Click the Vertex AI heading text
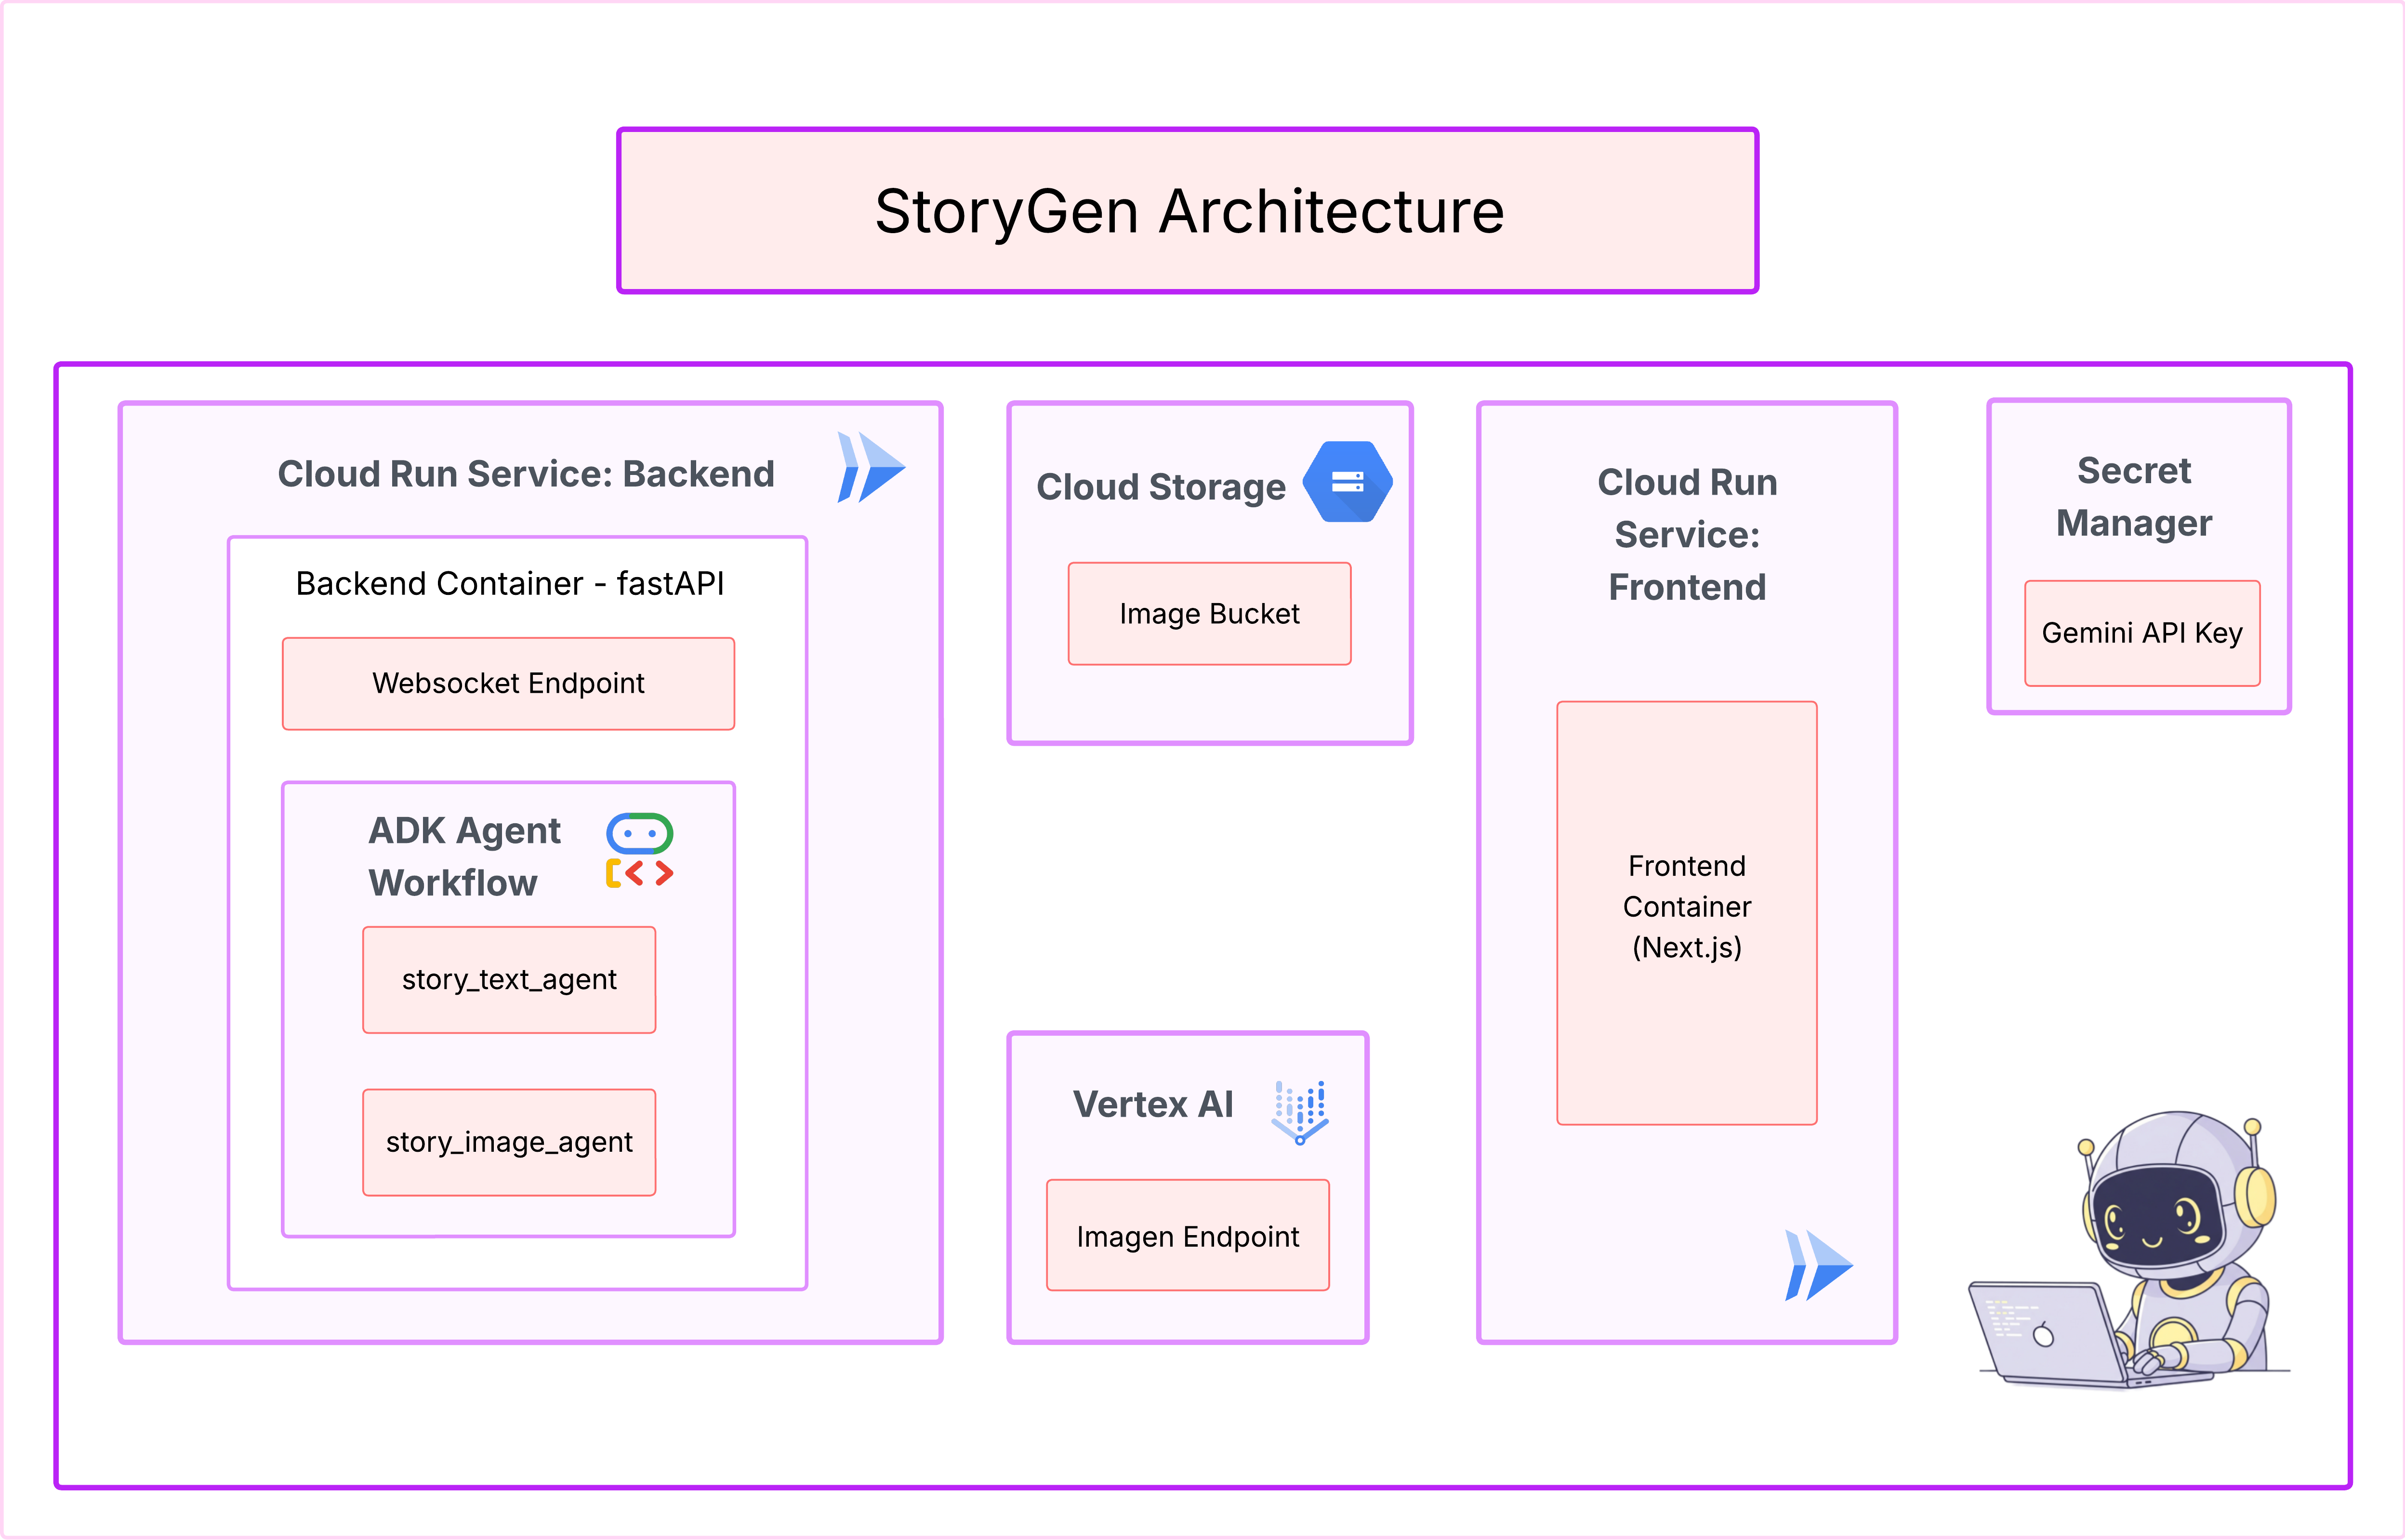This screenshot has width=2405, height=1540. pyautogui.click(x=1152, y=1105)
